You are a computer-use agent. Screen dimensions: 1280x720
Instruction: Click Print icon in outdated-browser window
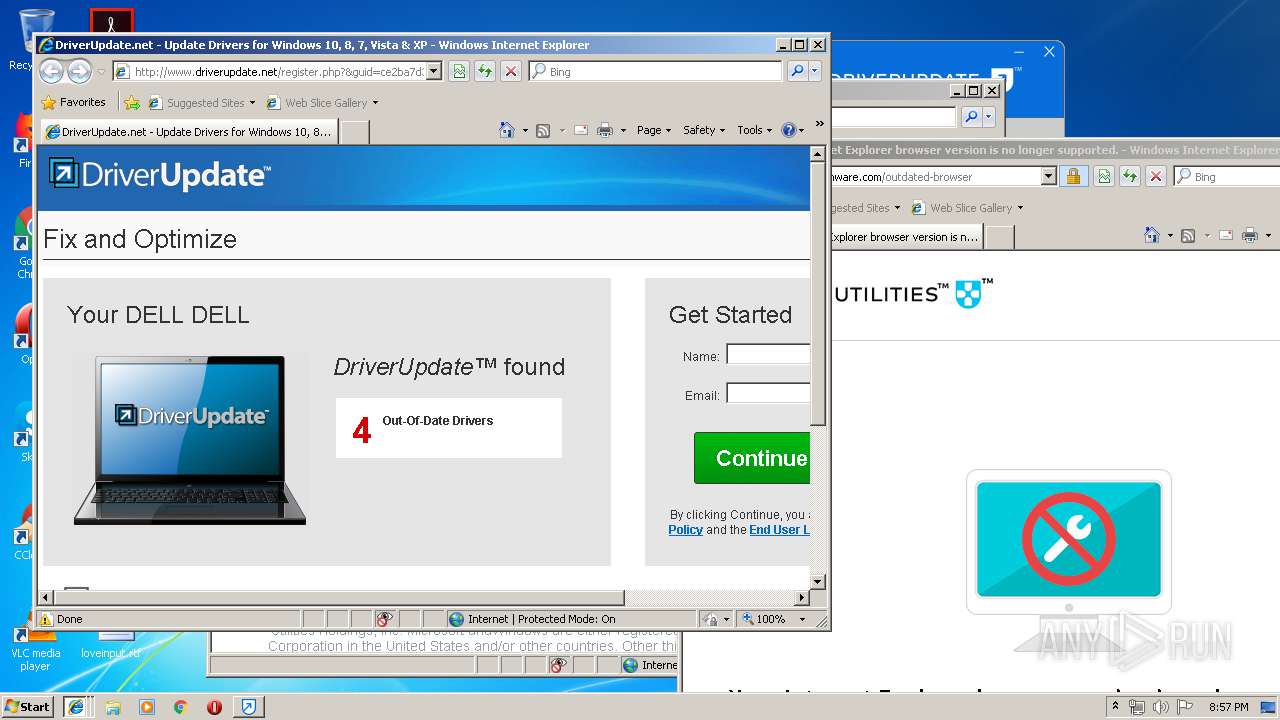point(1250,236)
